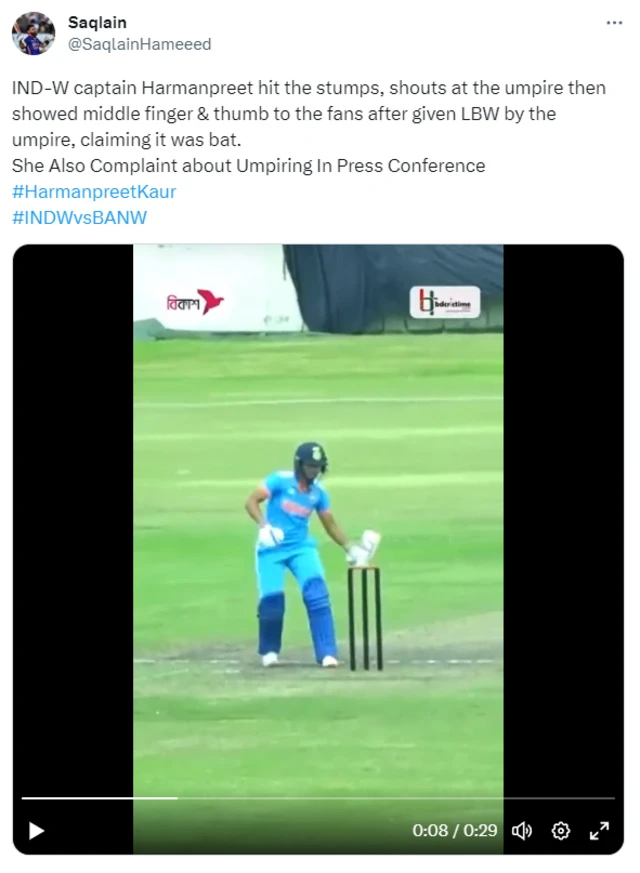Open the @SaqlainHameeed handle
Viewport: 640px width, 873px height.
(140, 44)
